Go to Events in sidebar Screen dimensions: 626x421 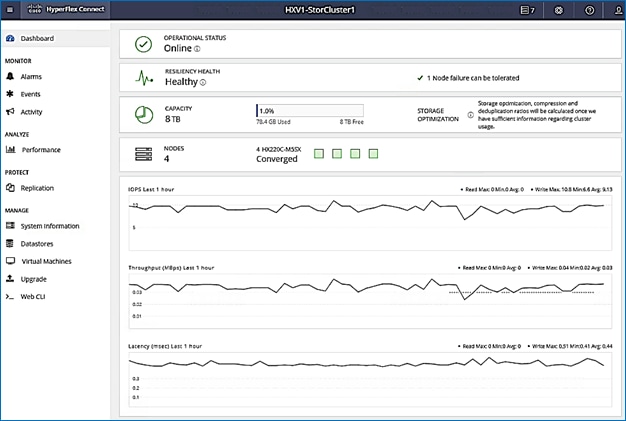pyautogui.click(x=30, y=94)
